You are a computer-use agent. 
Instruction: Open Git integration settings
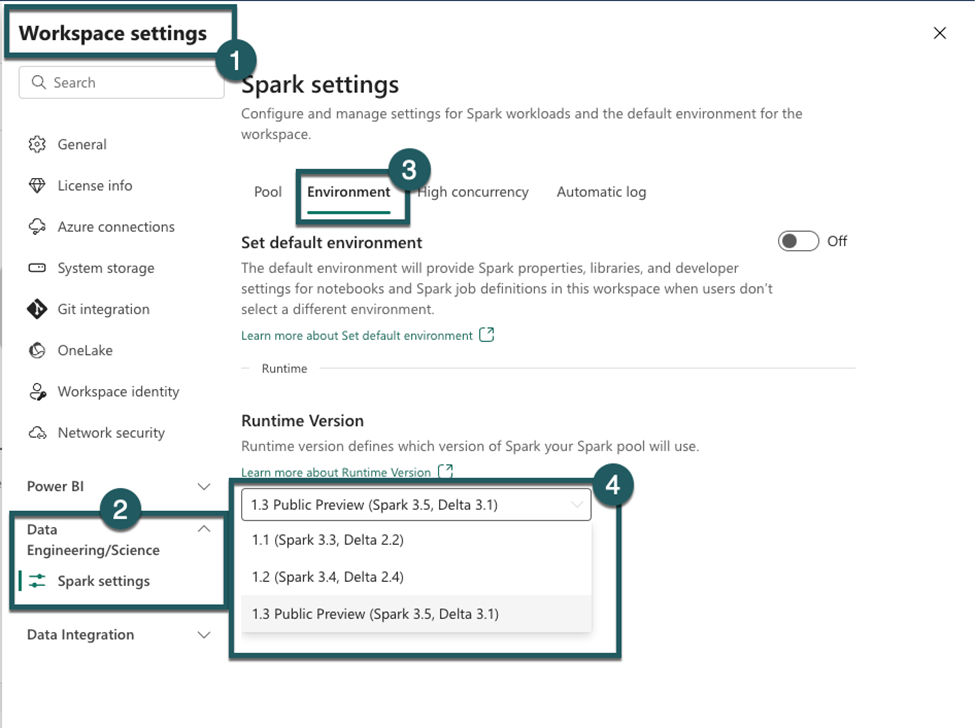(103, 309)
